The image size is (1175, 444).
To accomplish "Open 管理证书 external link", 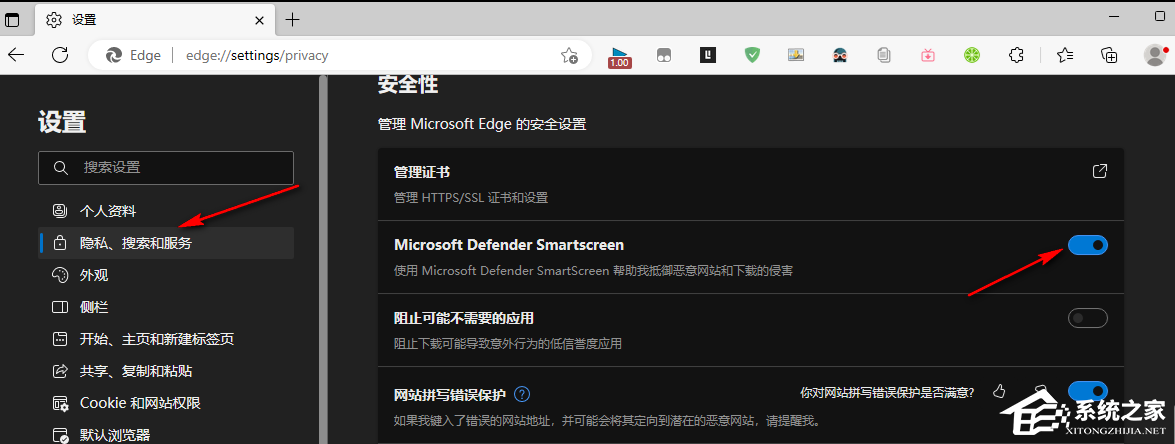I will 1100,171.
